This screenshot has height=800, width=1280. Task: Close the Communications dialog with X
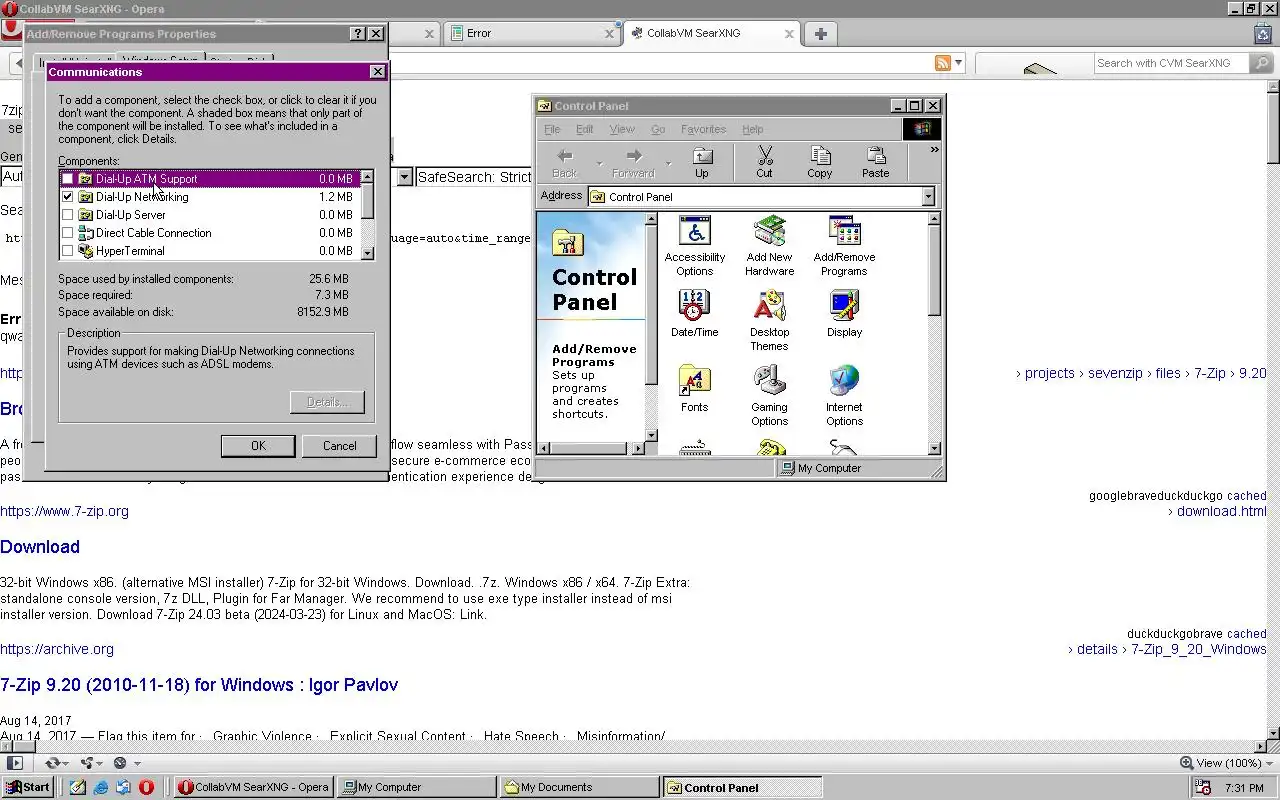tap(377, 72)
